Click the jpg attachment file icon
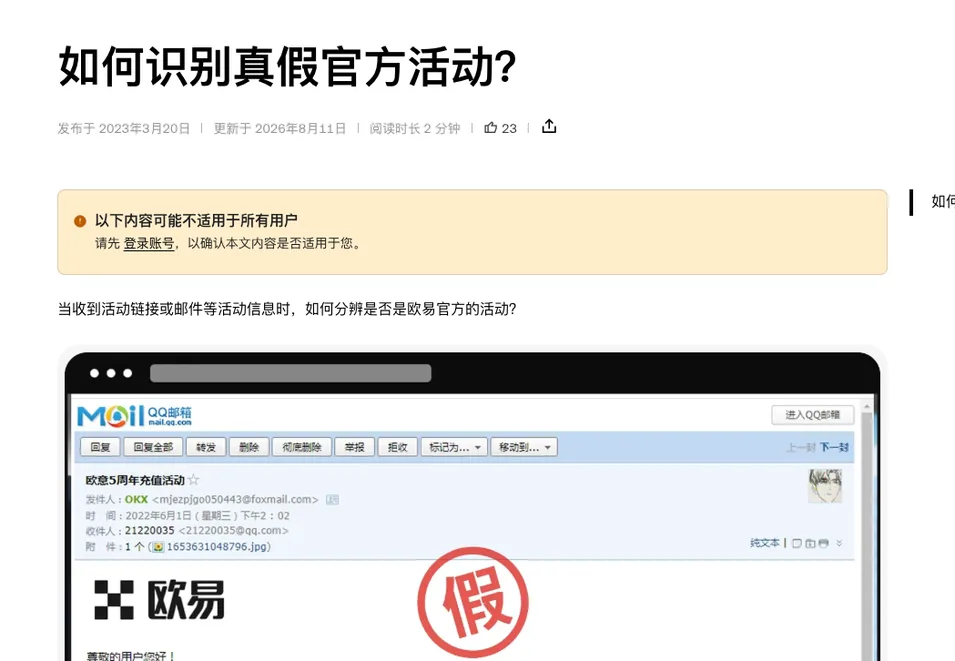This screenshot has width=955, height=661. (158, 546)
